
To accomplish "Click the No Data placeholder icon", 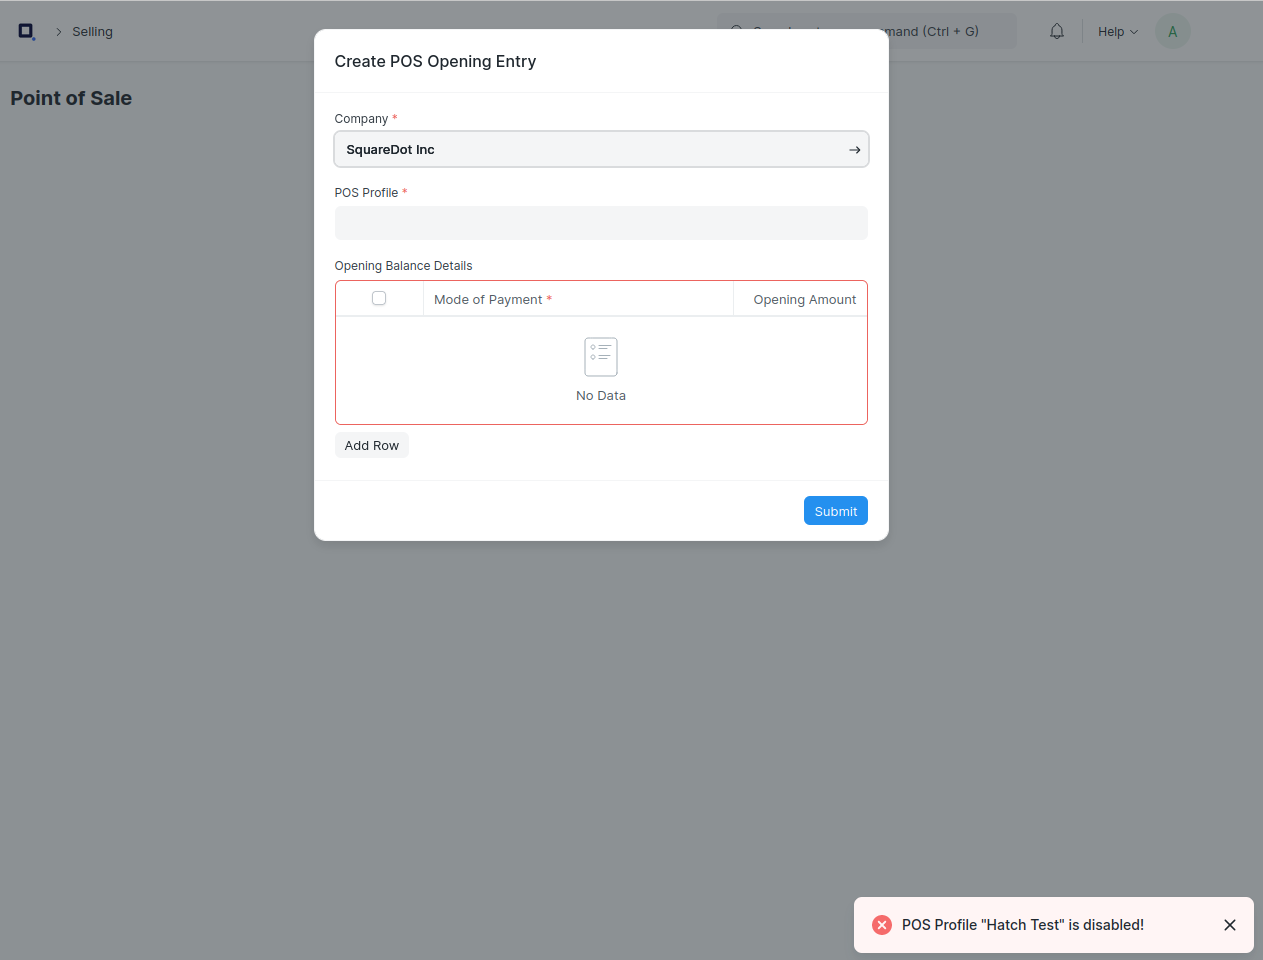I will (x=600, y=356).
